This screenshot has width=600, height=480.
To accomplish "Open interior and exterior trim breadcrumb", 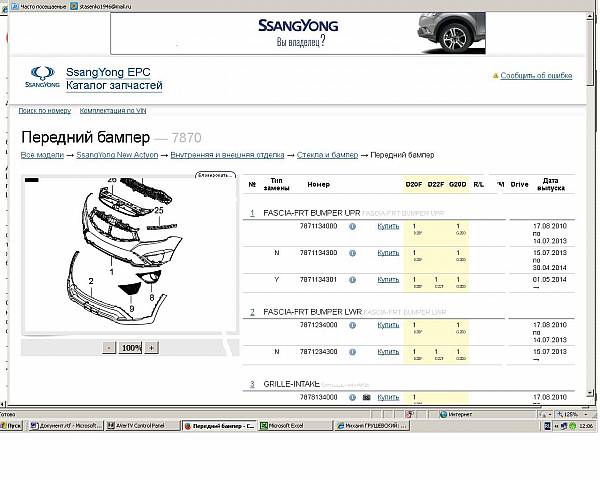I will point(227,155).
